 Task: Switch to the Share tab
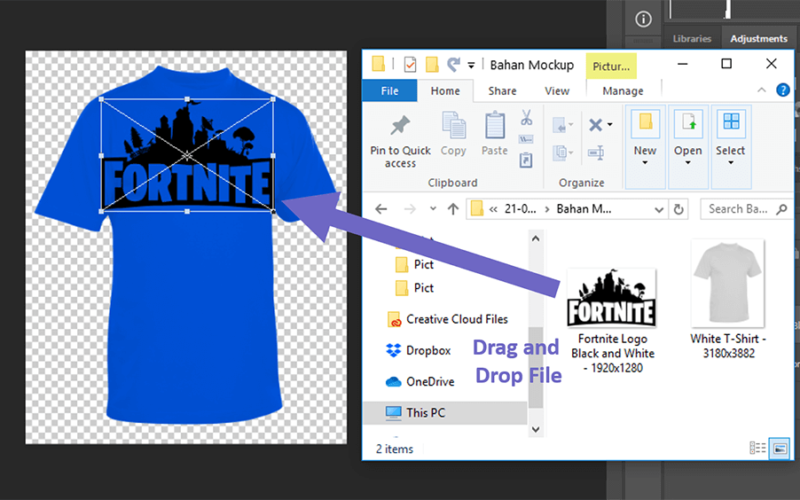502,91
